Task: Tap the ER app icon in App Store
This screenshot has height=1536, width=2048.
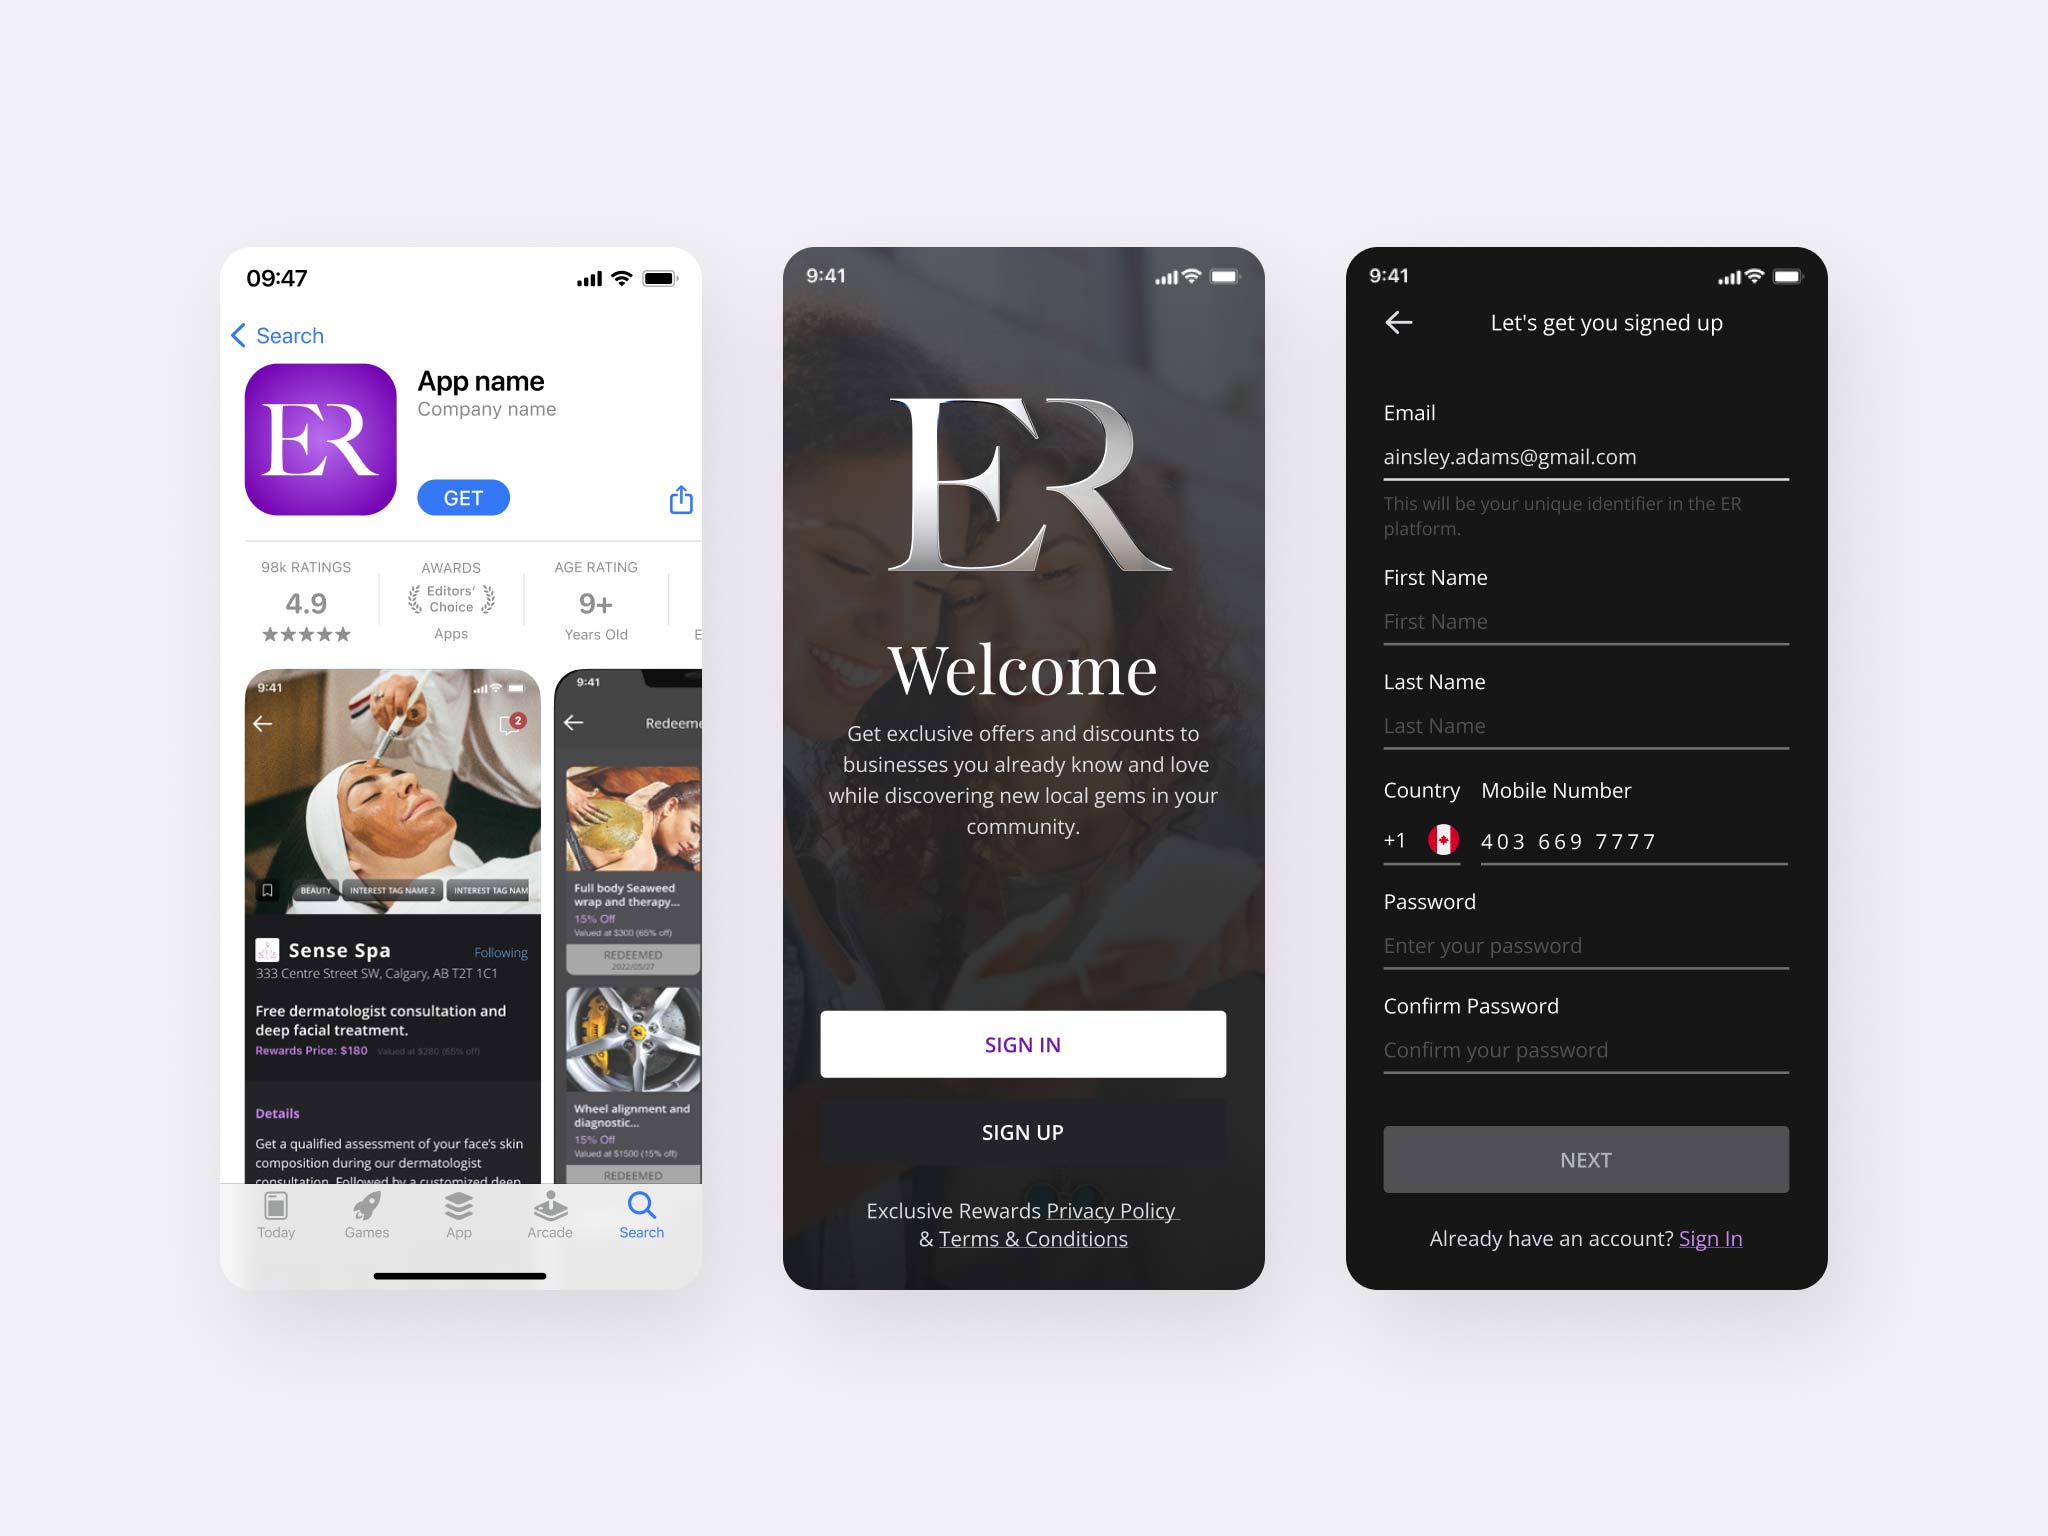Action: point(319,437)
